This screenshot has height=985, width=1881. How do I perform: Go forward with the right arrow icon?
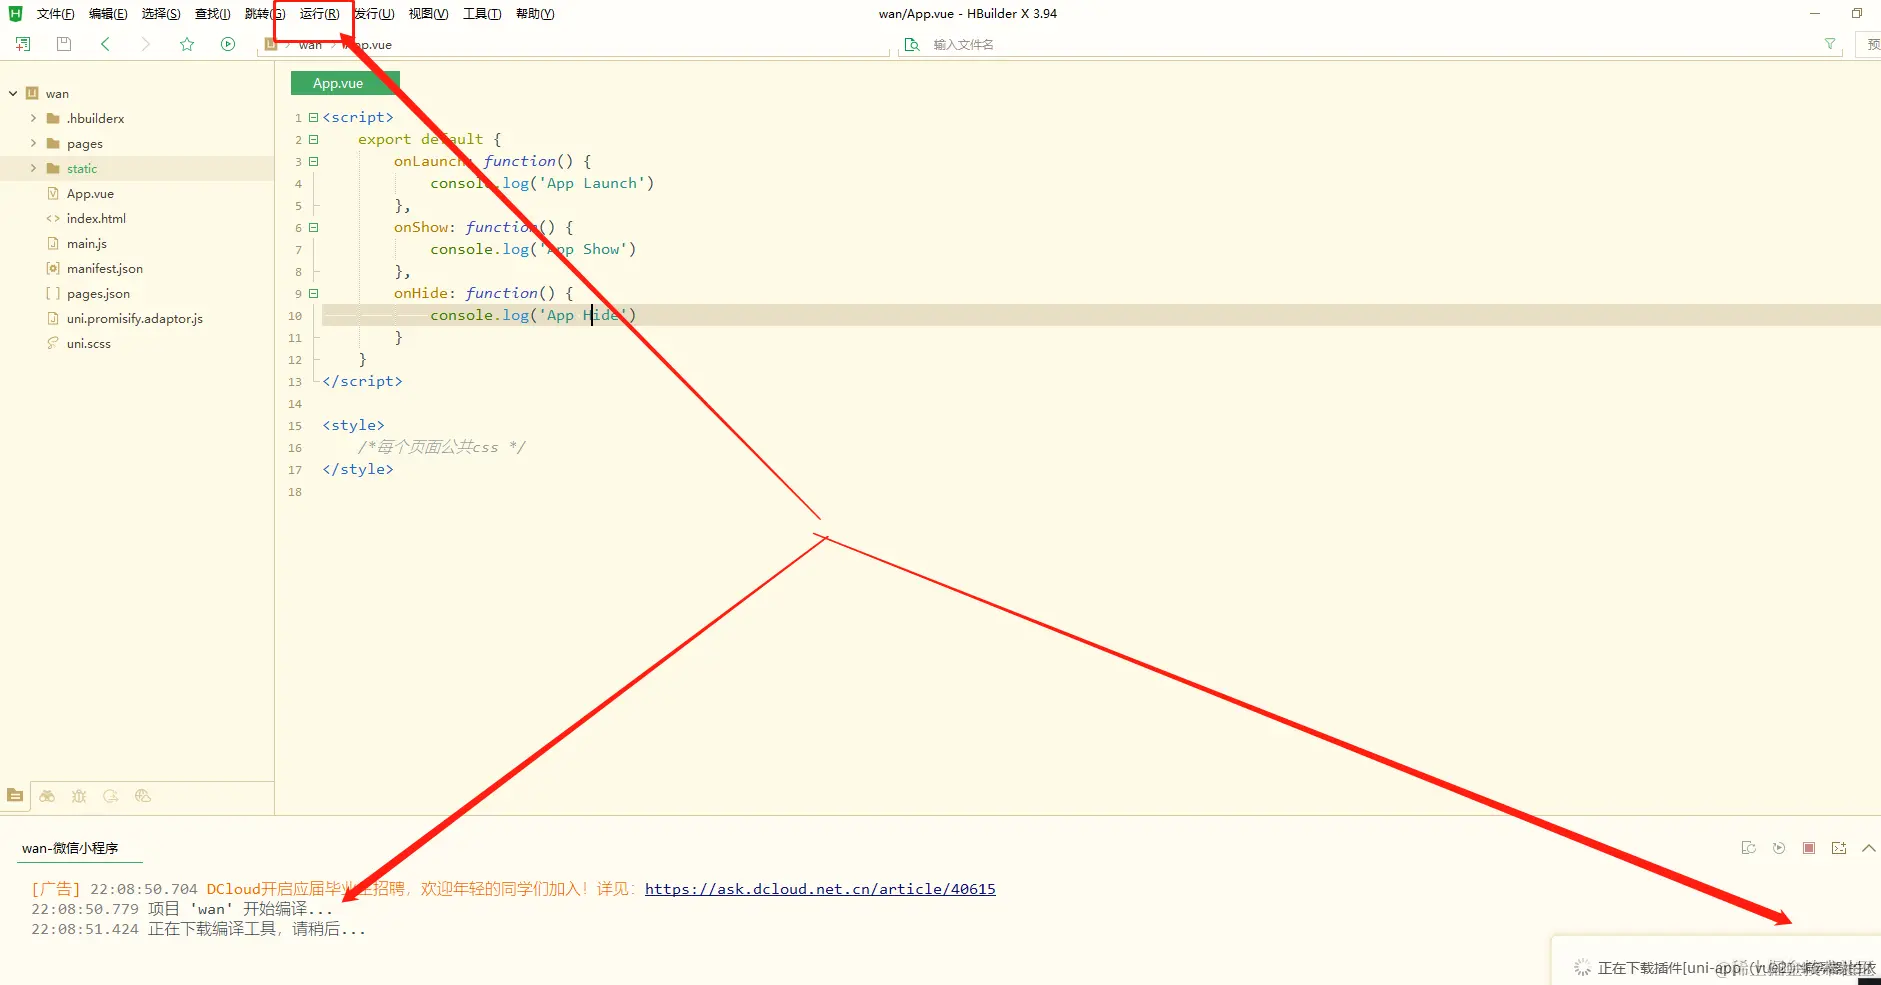146,44
